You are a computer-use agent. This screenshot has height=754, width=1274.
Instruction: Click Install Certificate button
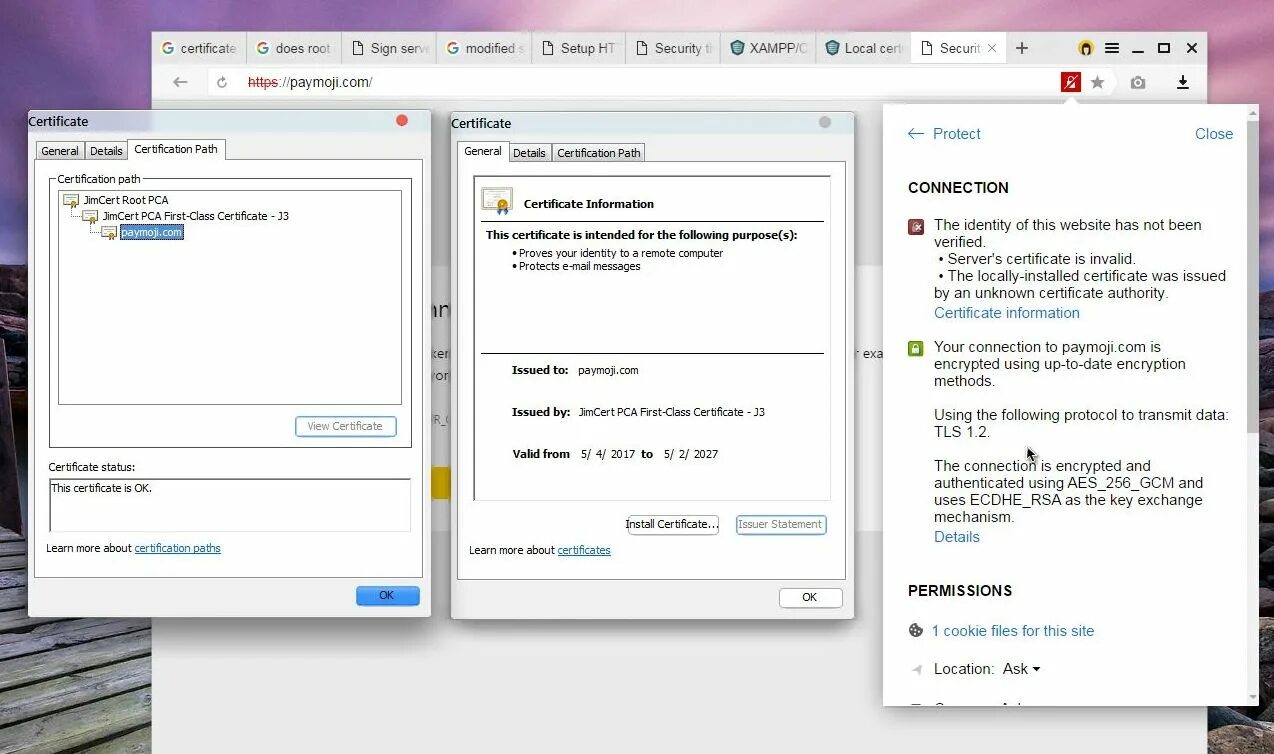click(672, 524)
